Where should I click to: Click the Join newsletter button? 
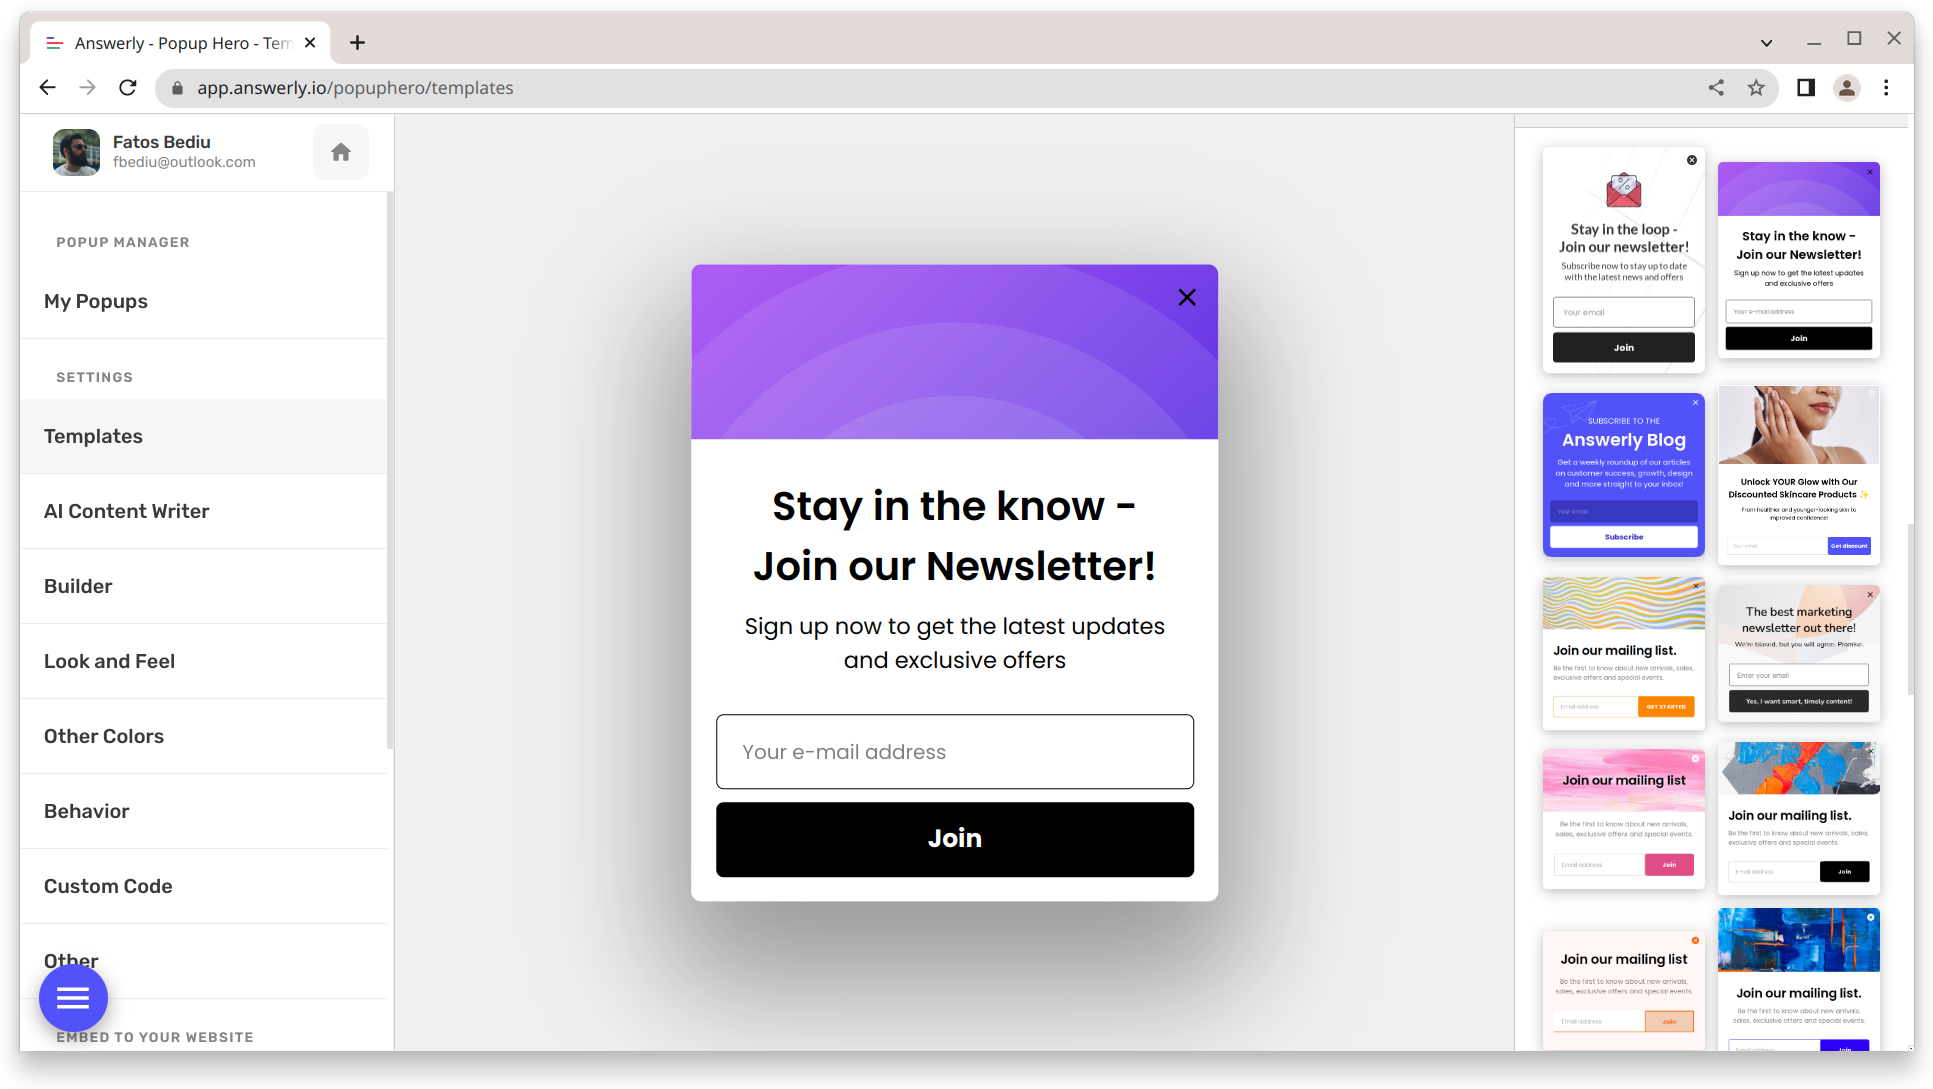click(x=953, y=838)
